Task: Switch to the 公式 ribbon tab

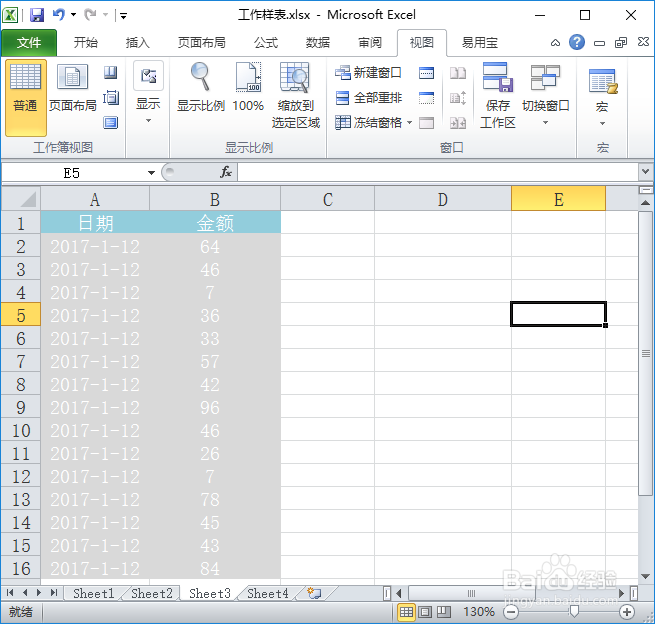Action: point(266,43)
